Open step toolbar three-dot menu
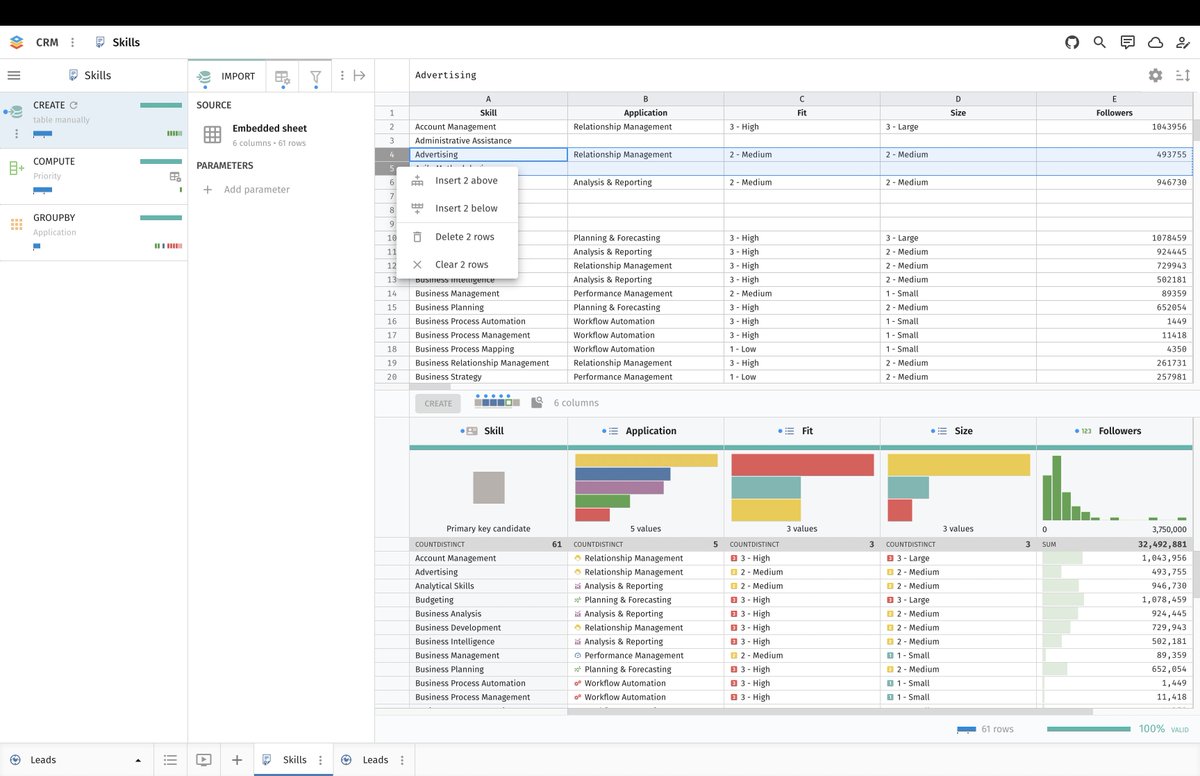This screenshot has height=776, width=1200. click(x=342, y=75)
